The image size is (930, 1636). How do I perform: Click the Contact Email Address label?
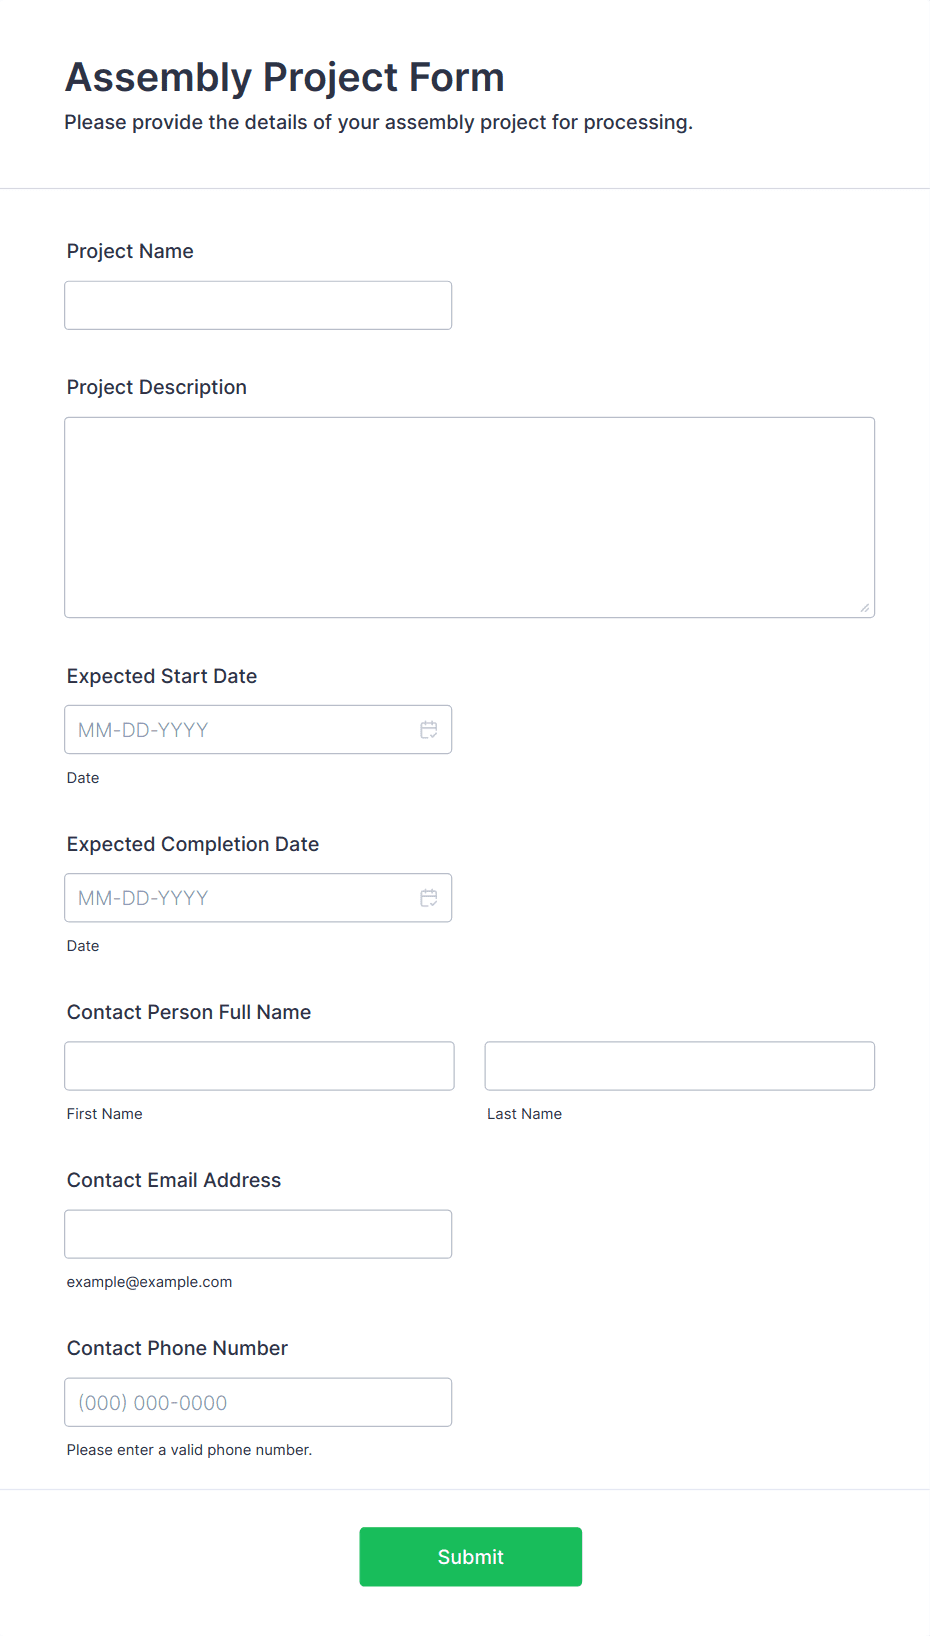pos(174,1180)
